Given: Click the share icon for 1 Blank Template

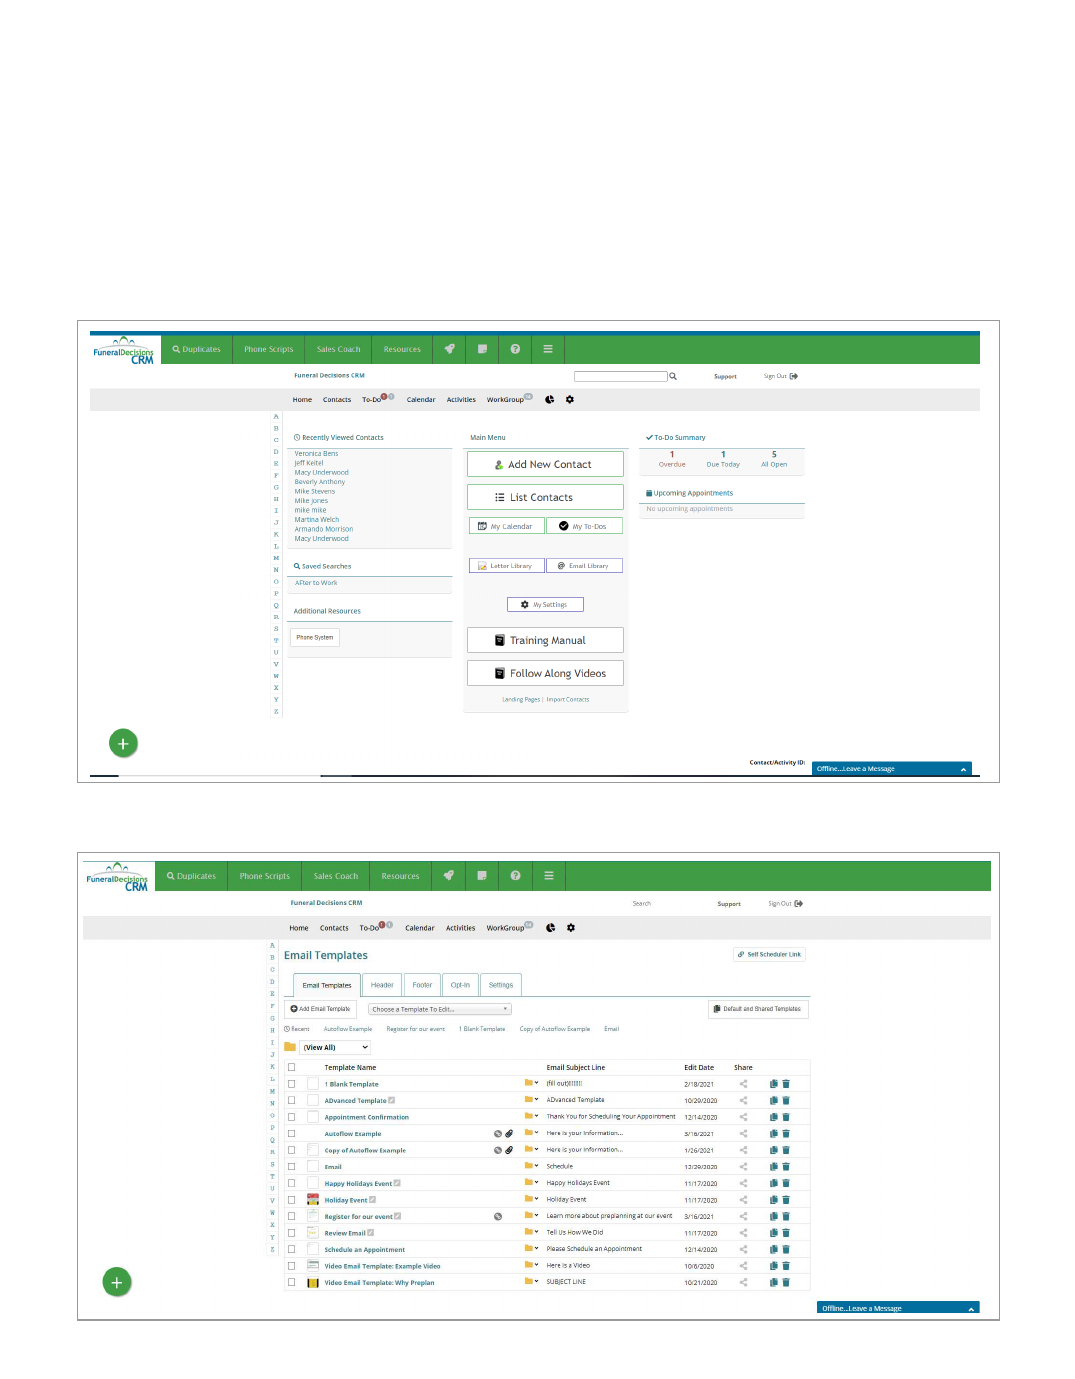Looking at the screenshot, I should (x=743, y=1084).
